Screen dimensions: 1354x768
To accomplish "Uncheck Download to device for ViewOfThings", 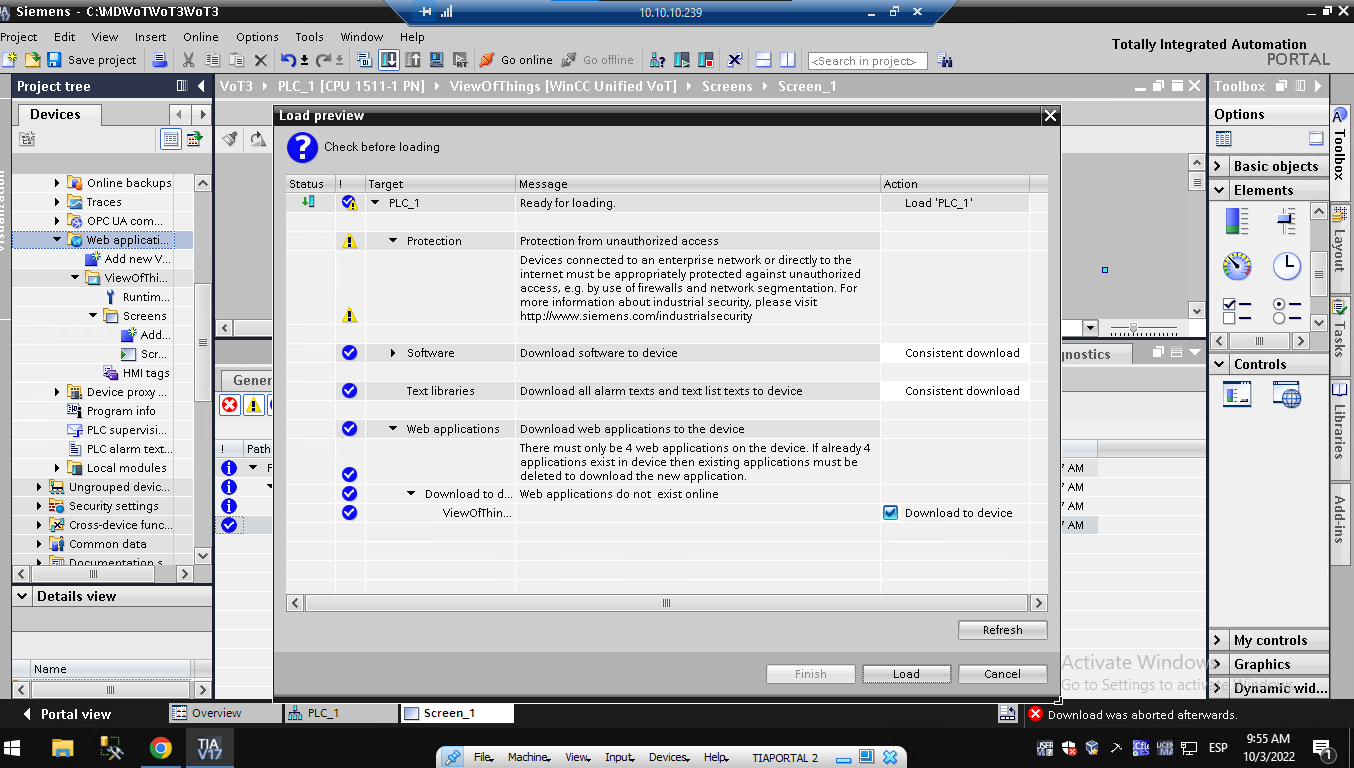I will click(x=891, y=513).
